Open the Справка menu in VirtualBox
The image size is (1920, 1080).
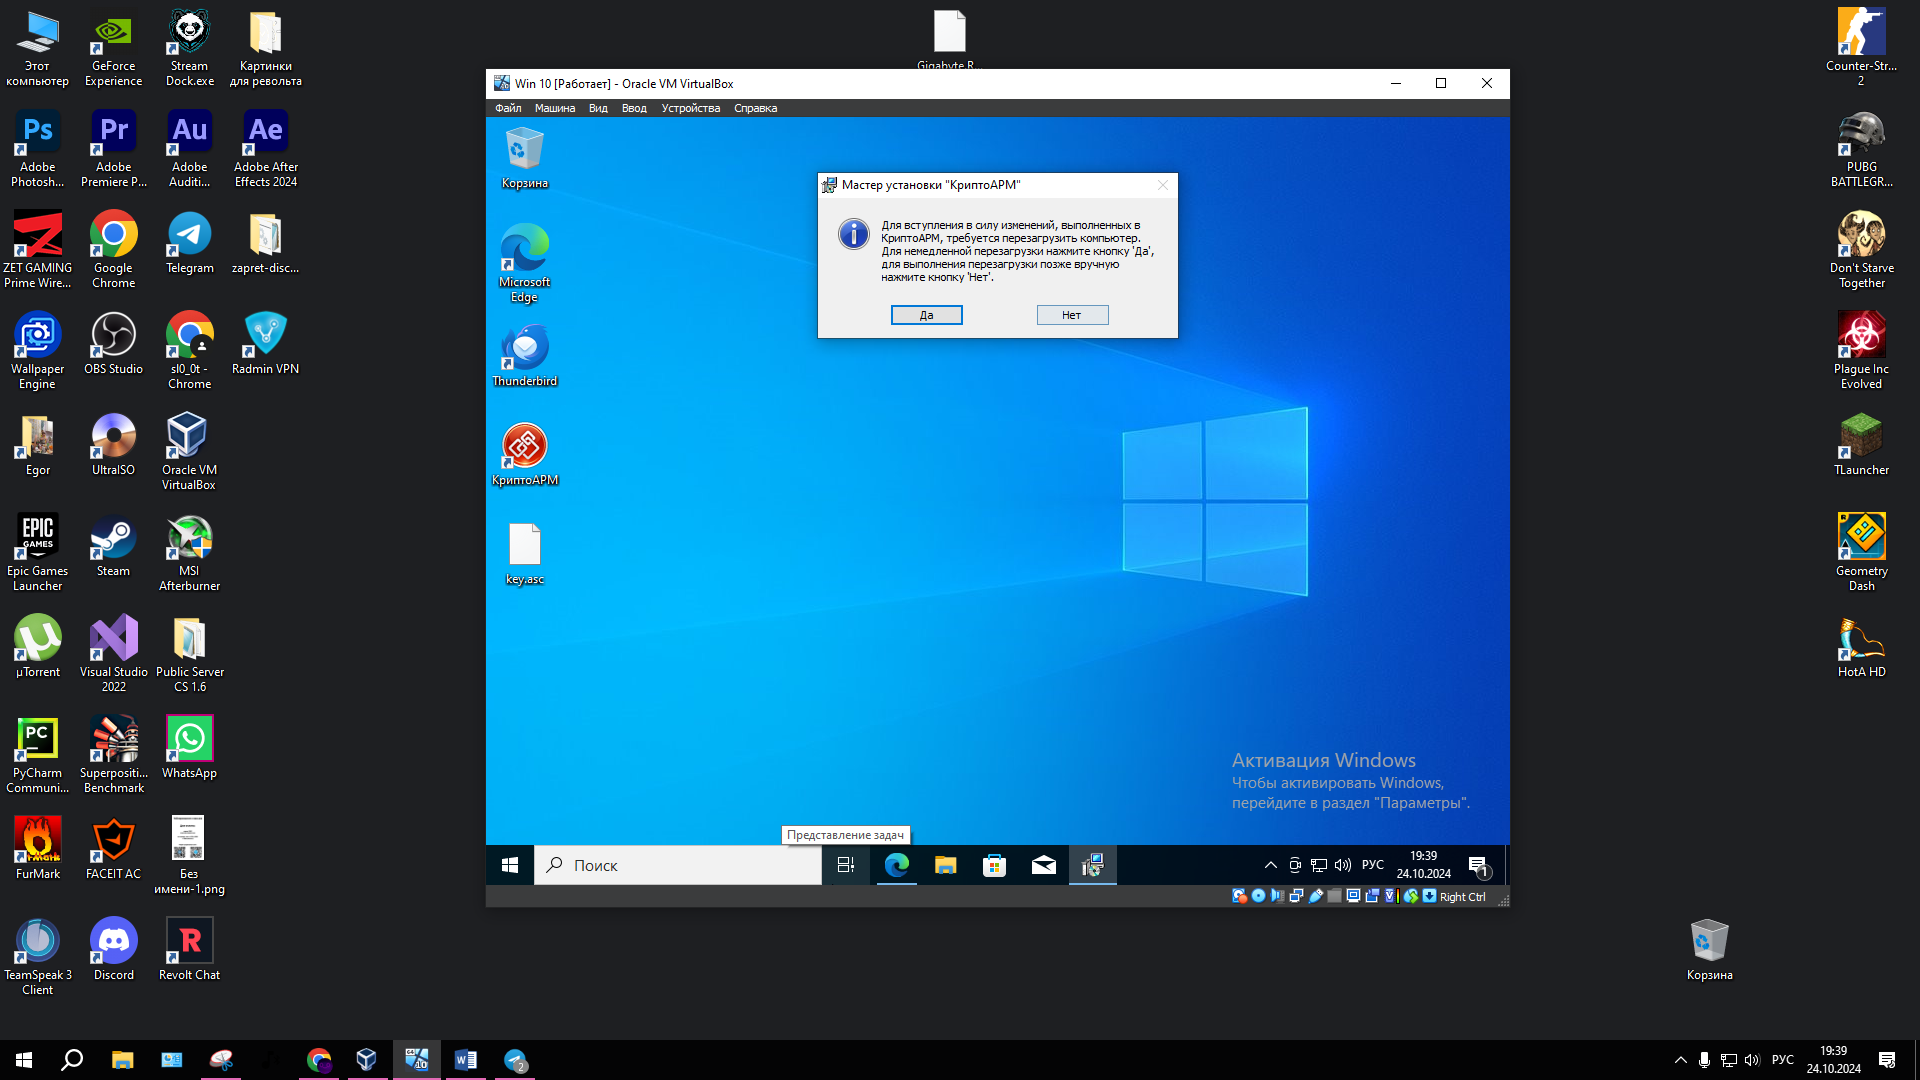pyautogui.click(x=755, y=108)
